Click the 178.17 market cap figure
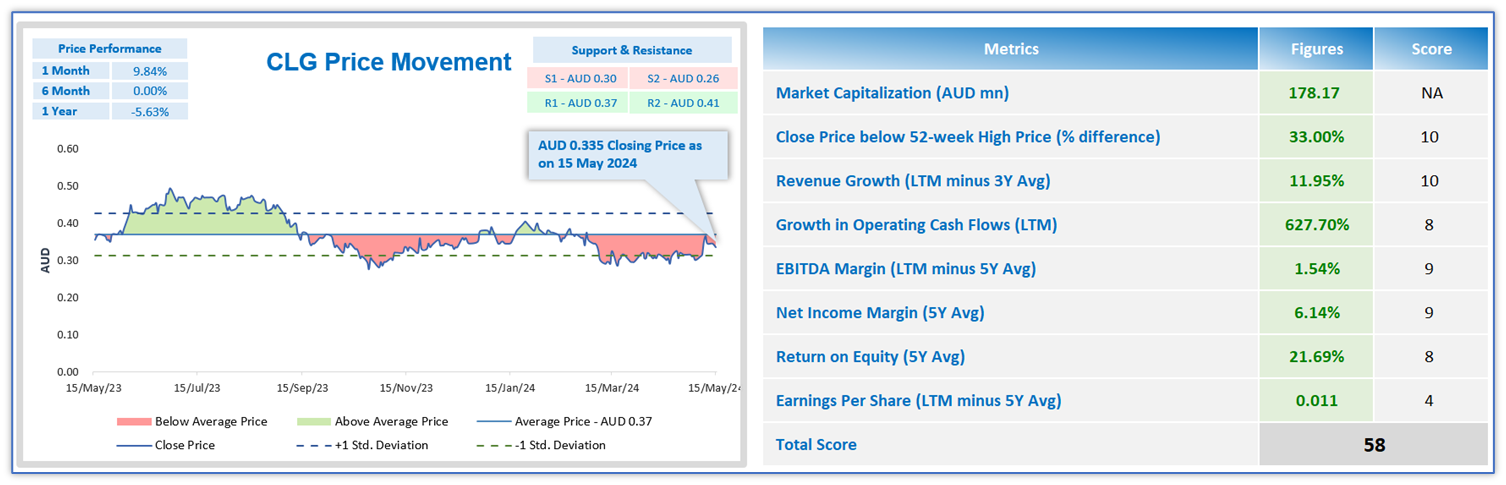The image size is (1506, 485). coord(1315,93)
